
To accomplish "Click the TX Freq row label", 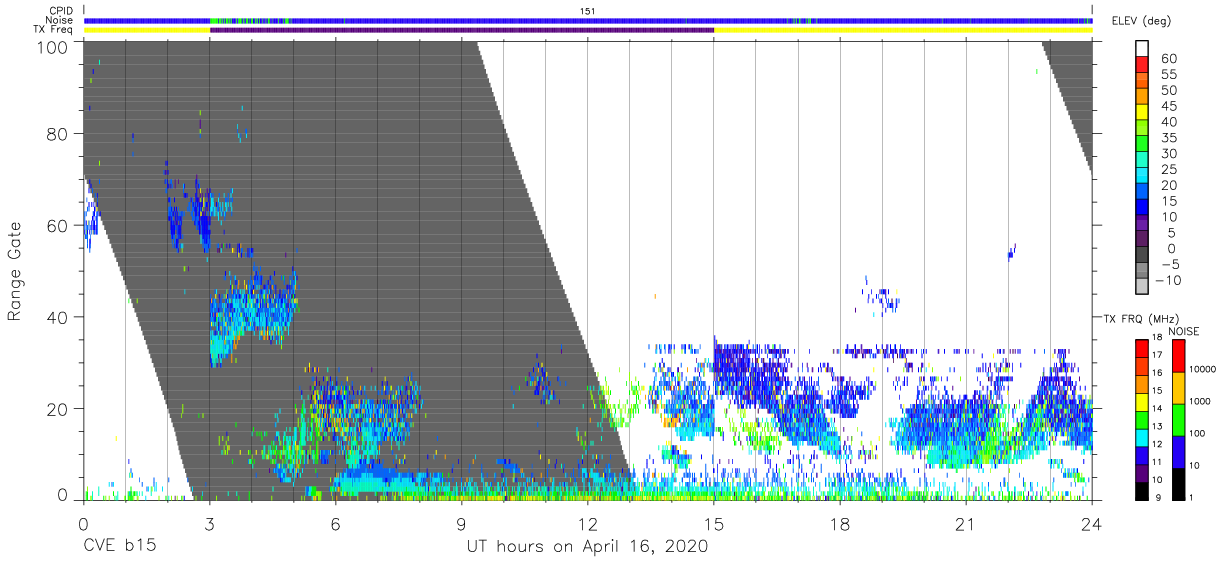I will point(53,30).
